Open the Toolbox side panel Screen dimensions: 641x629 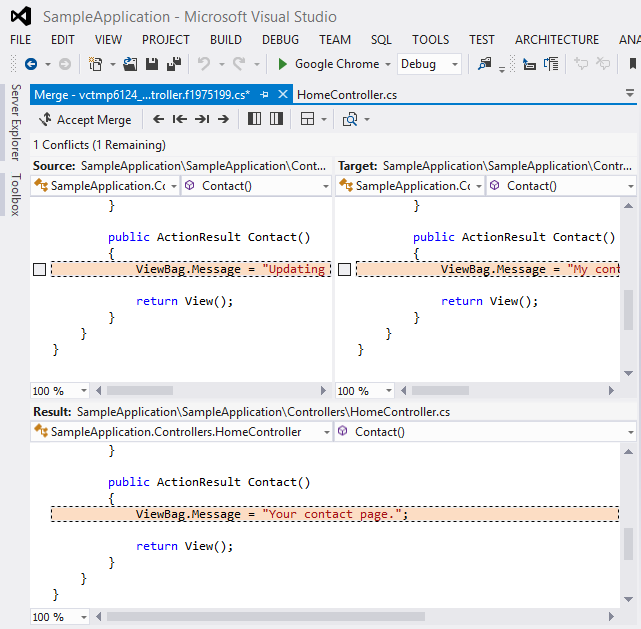tap(16, 195)
